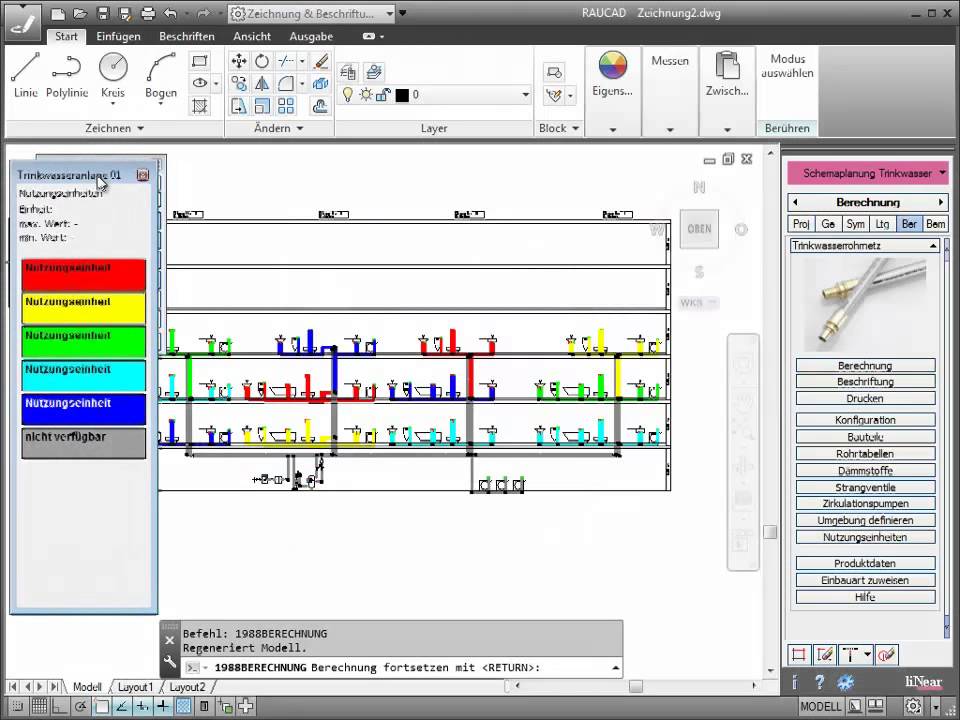960x720 pixels.
Task: Click the red Nutzungseinheit swatch
Action: click(x=84, y=274)
